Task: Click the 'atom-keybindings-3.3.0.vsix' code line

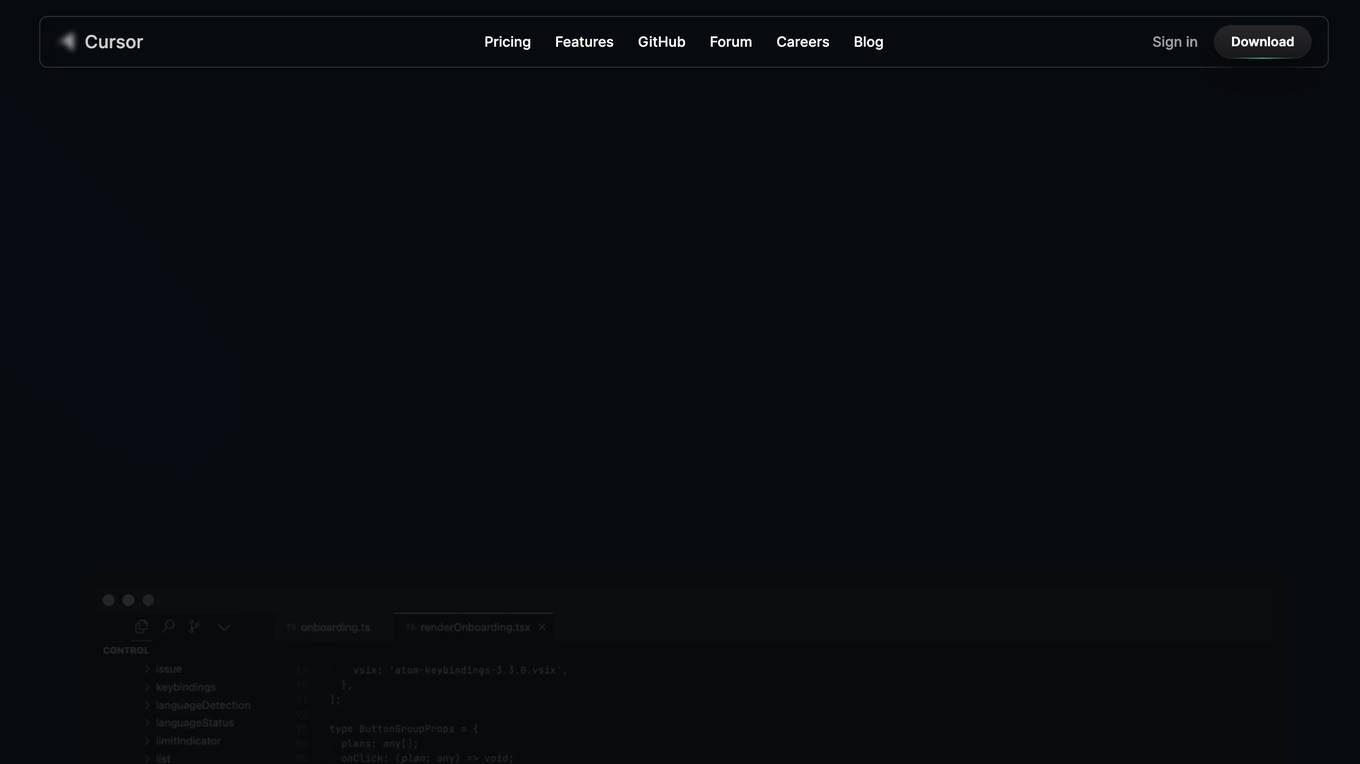Action: pos(460,670)
